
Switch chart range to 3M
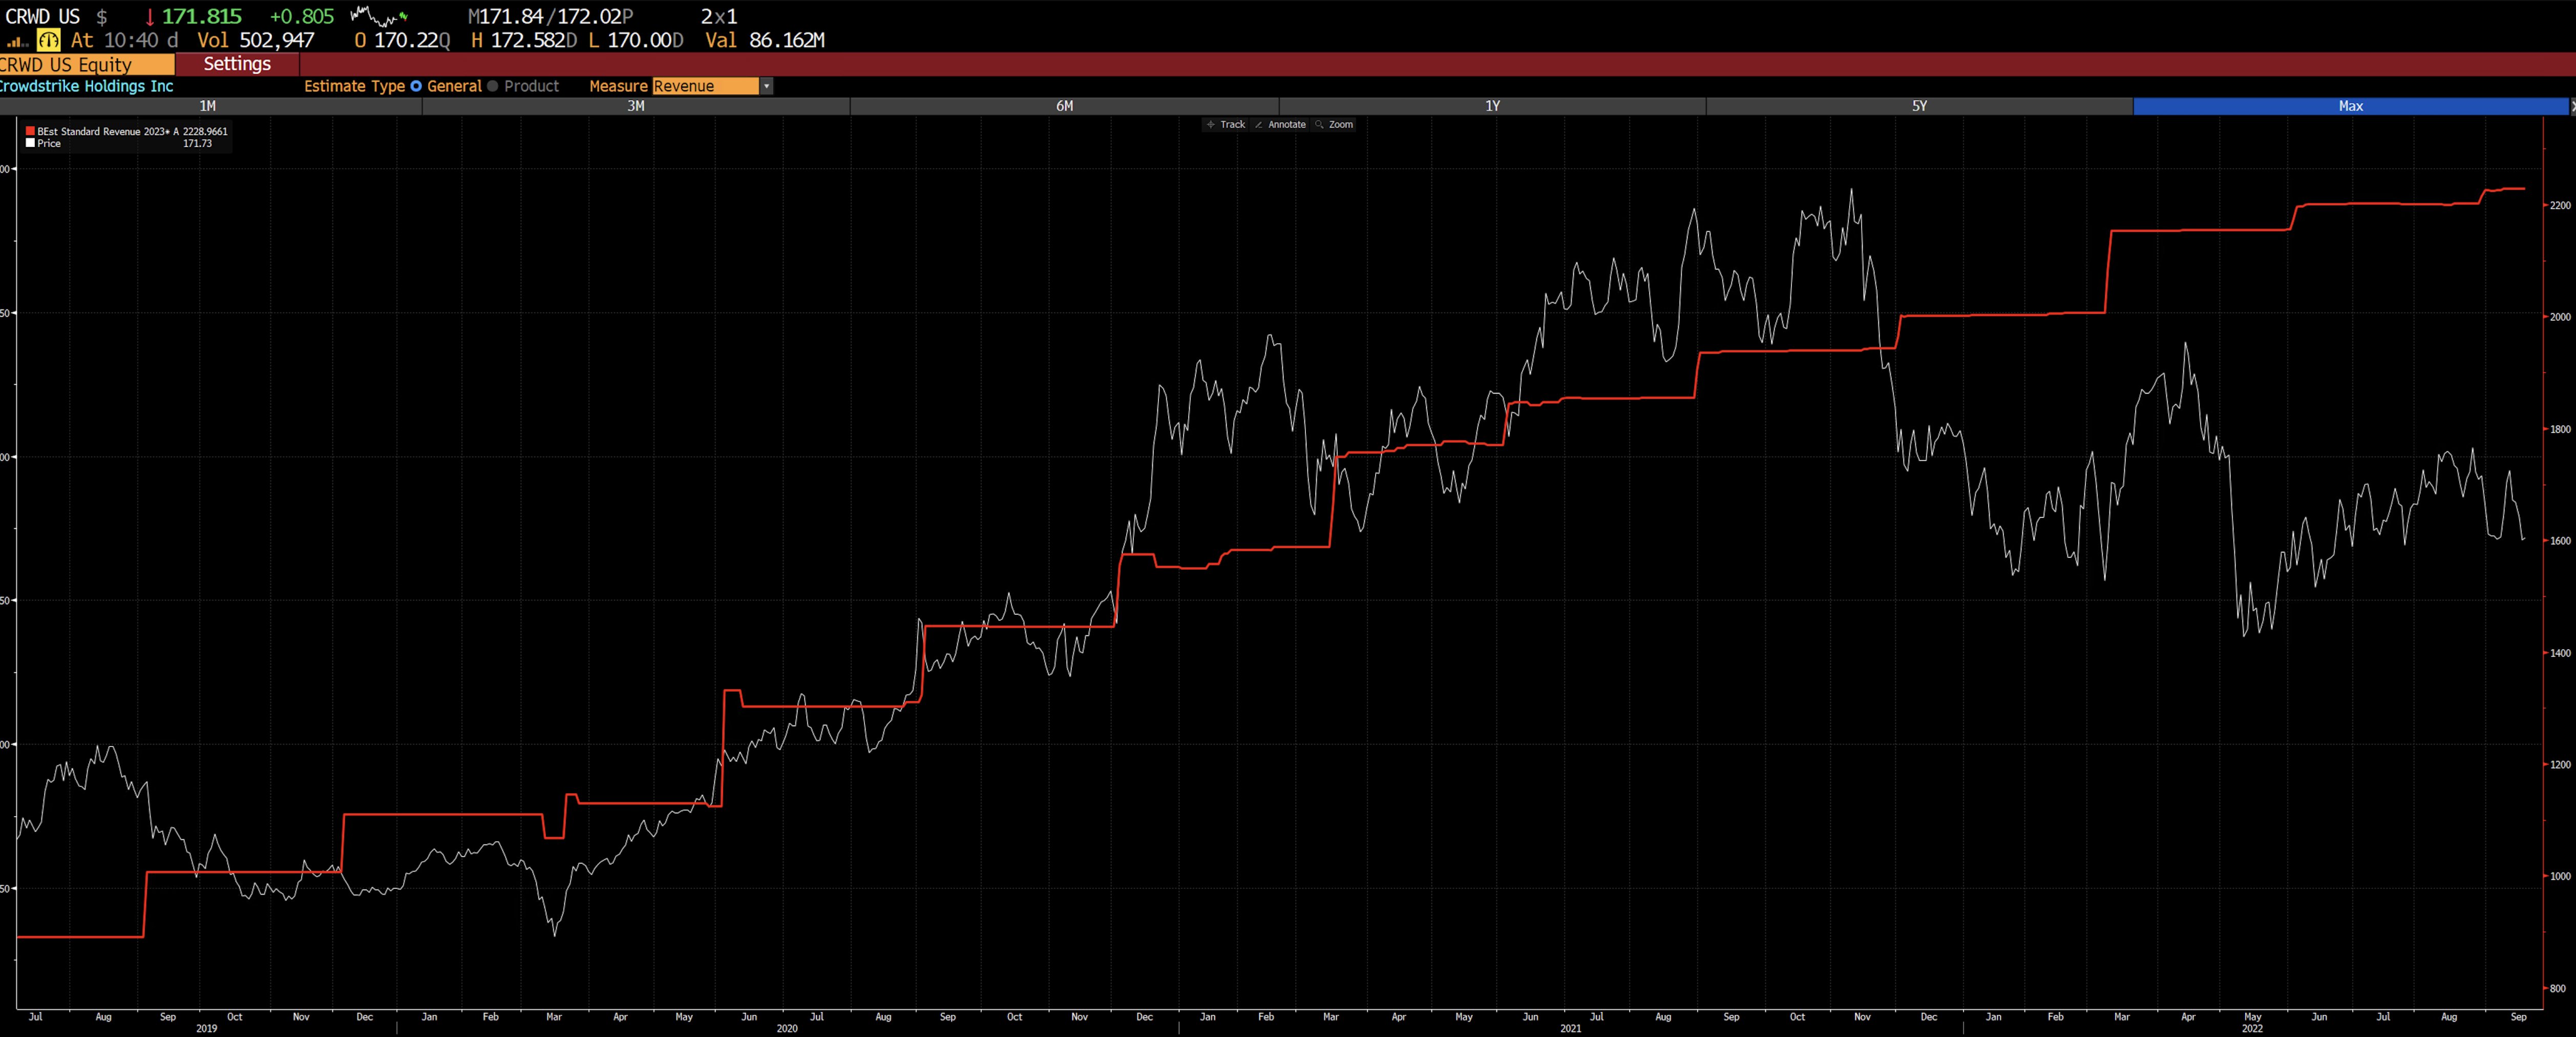636,106
